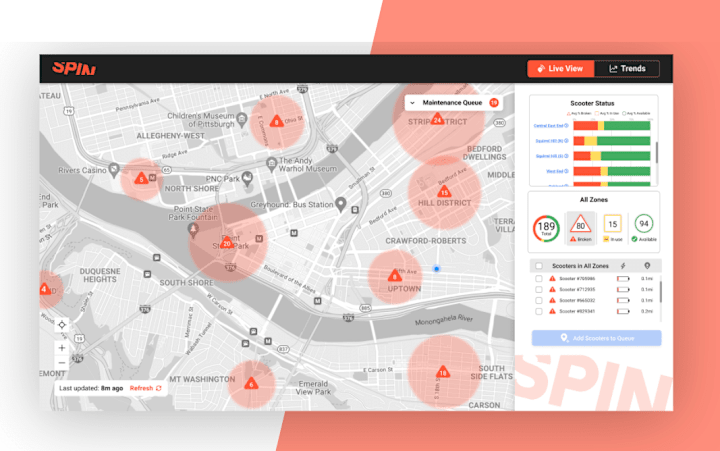
Task: Click the Ohio St cluster marker showing 8
Action: click(276, 122)
